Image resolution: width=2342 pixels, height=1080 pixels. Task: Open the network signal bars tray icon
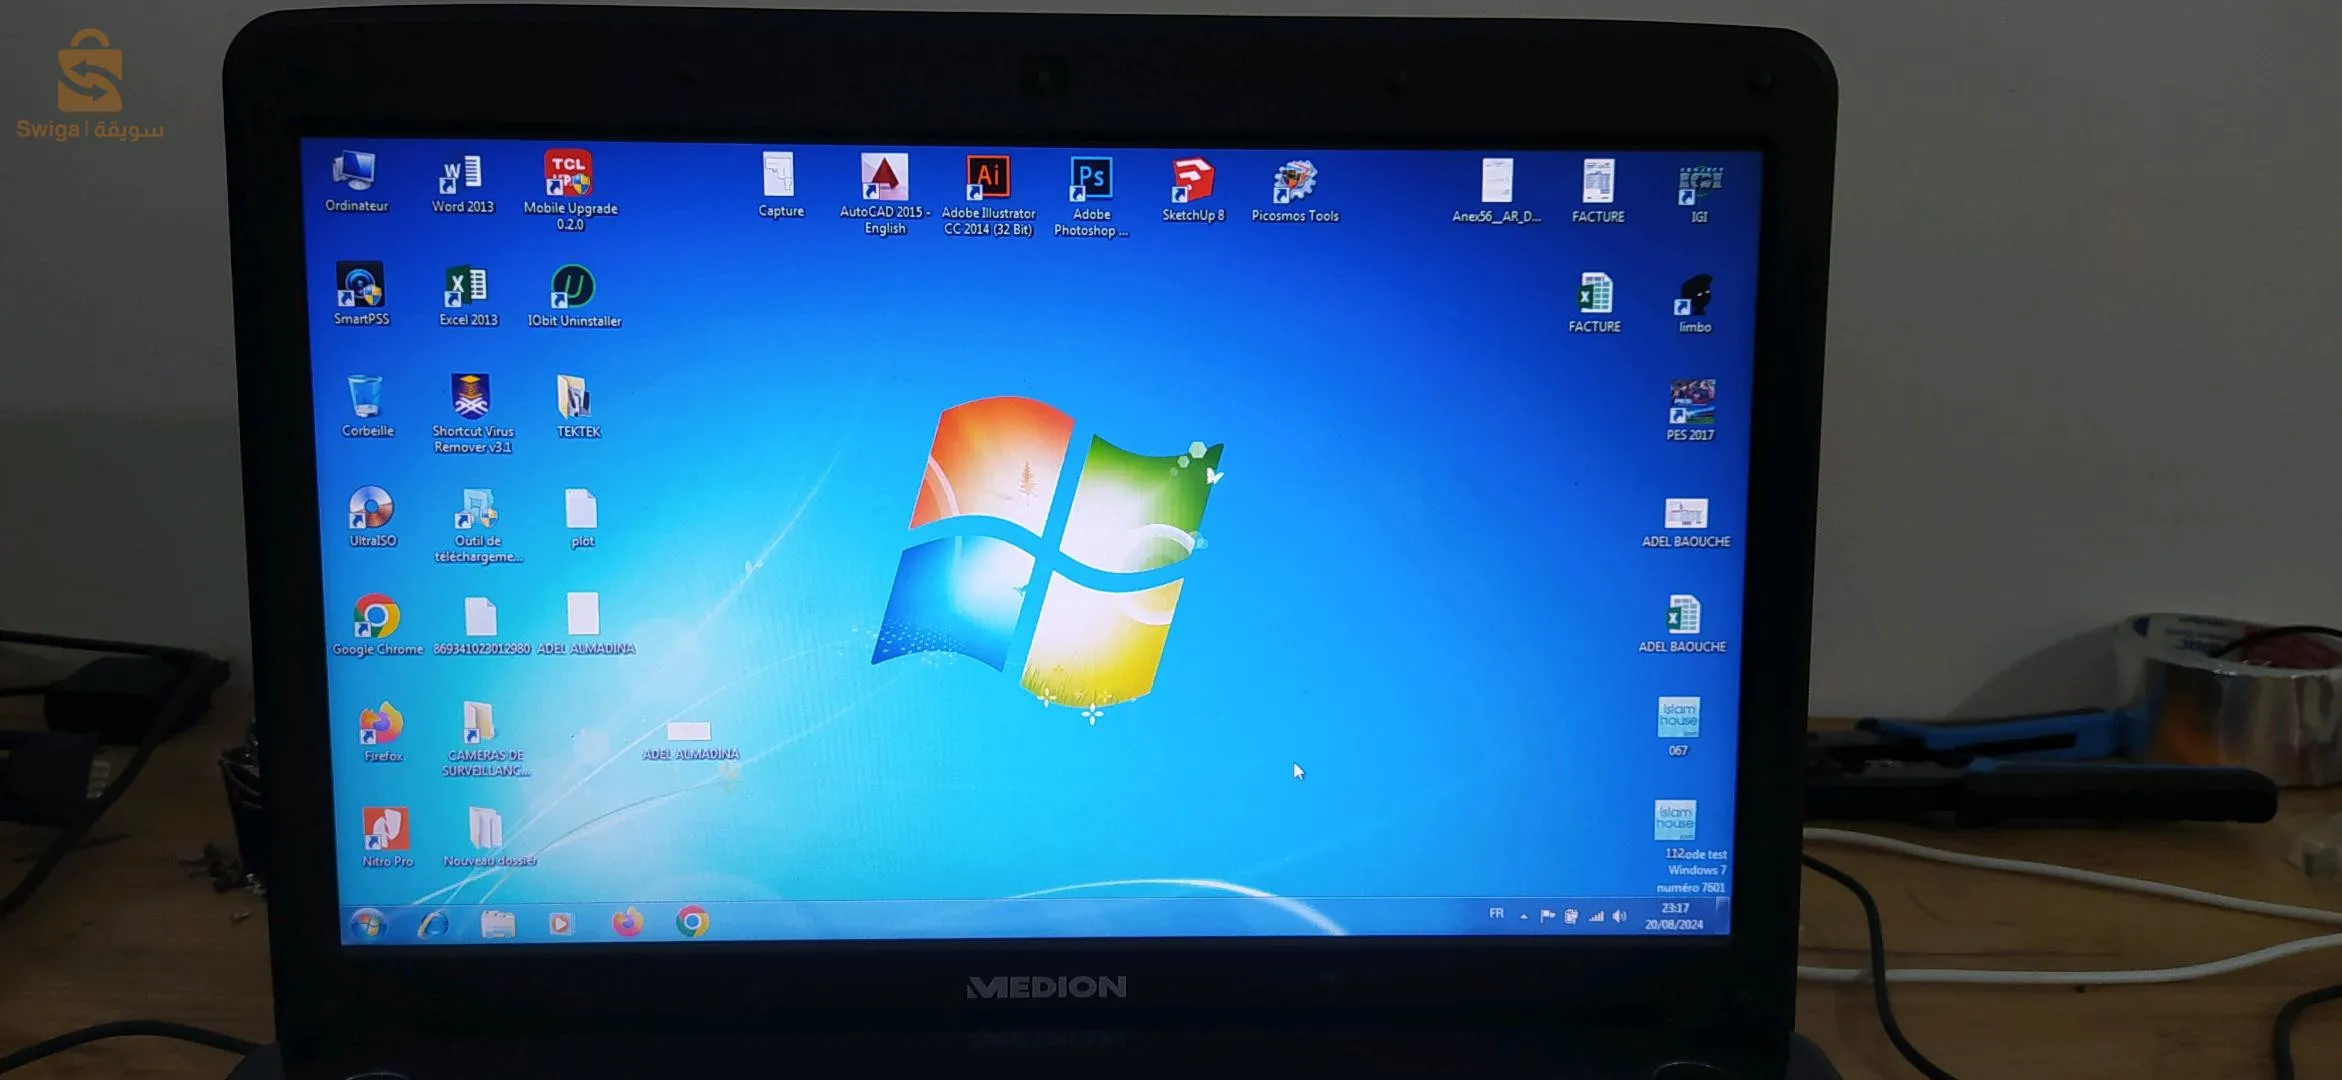coord(1596,916)
